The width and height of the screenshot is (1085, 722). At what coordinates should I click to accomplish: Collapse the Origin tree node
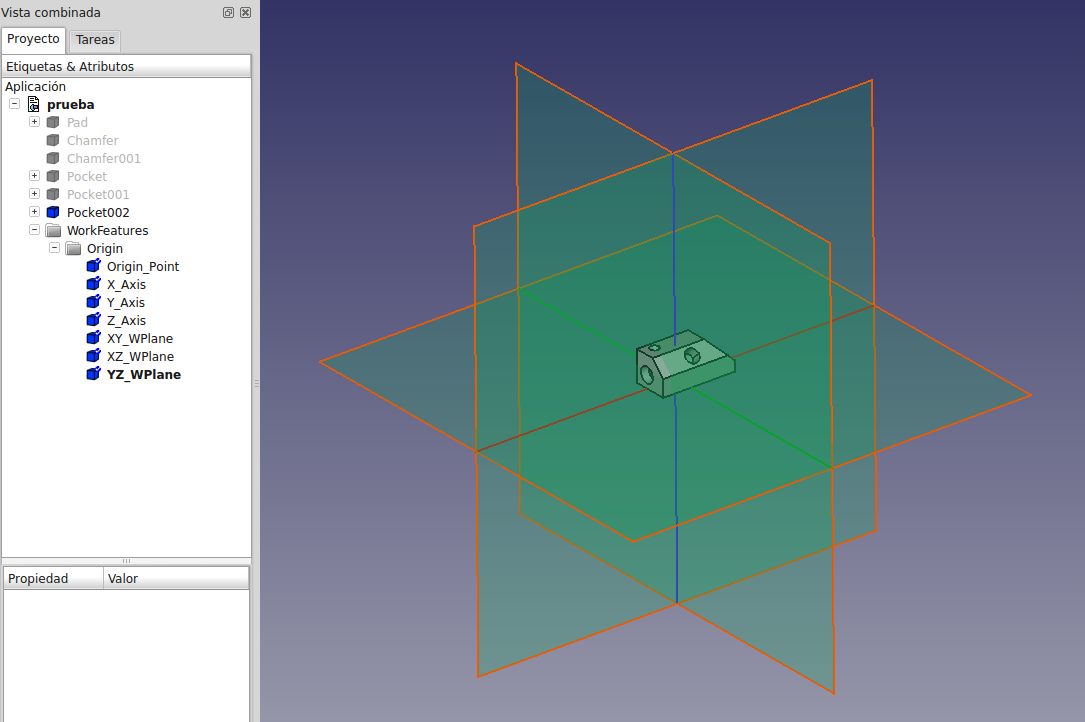pyautogui.click(x=54, y=248)
